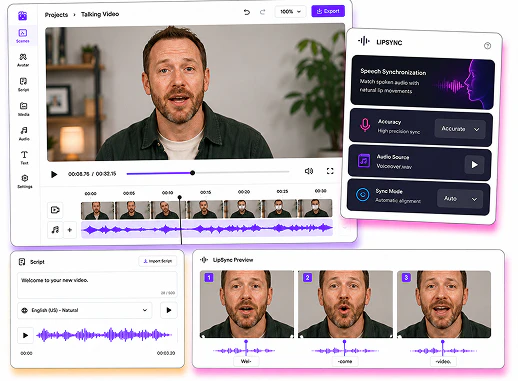Click the LipSync waveform header icon

pos(364,41)
